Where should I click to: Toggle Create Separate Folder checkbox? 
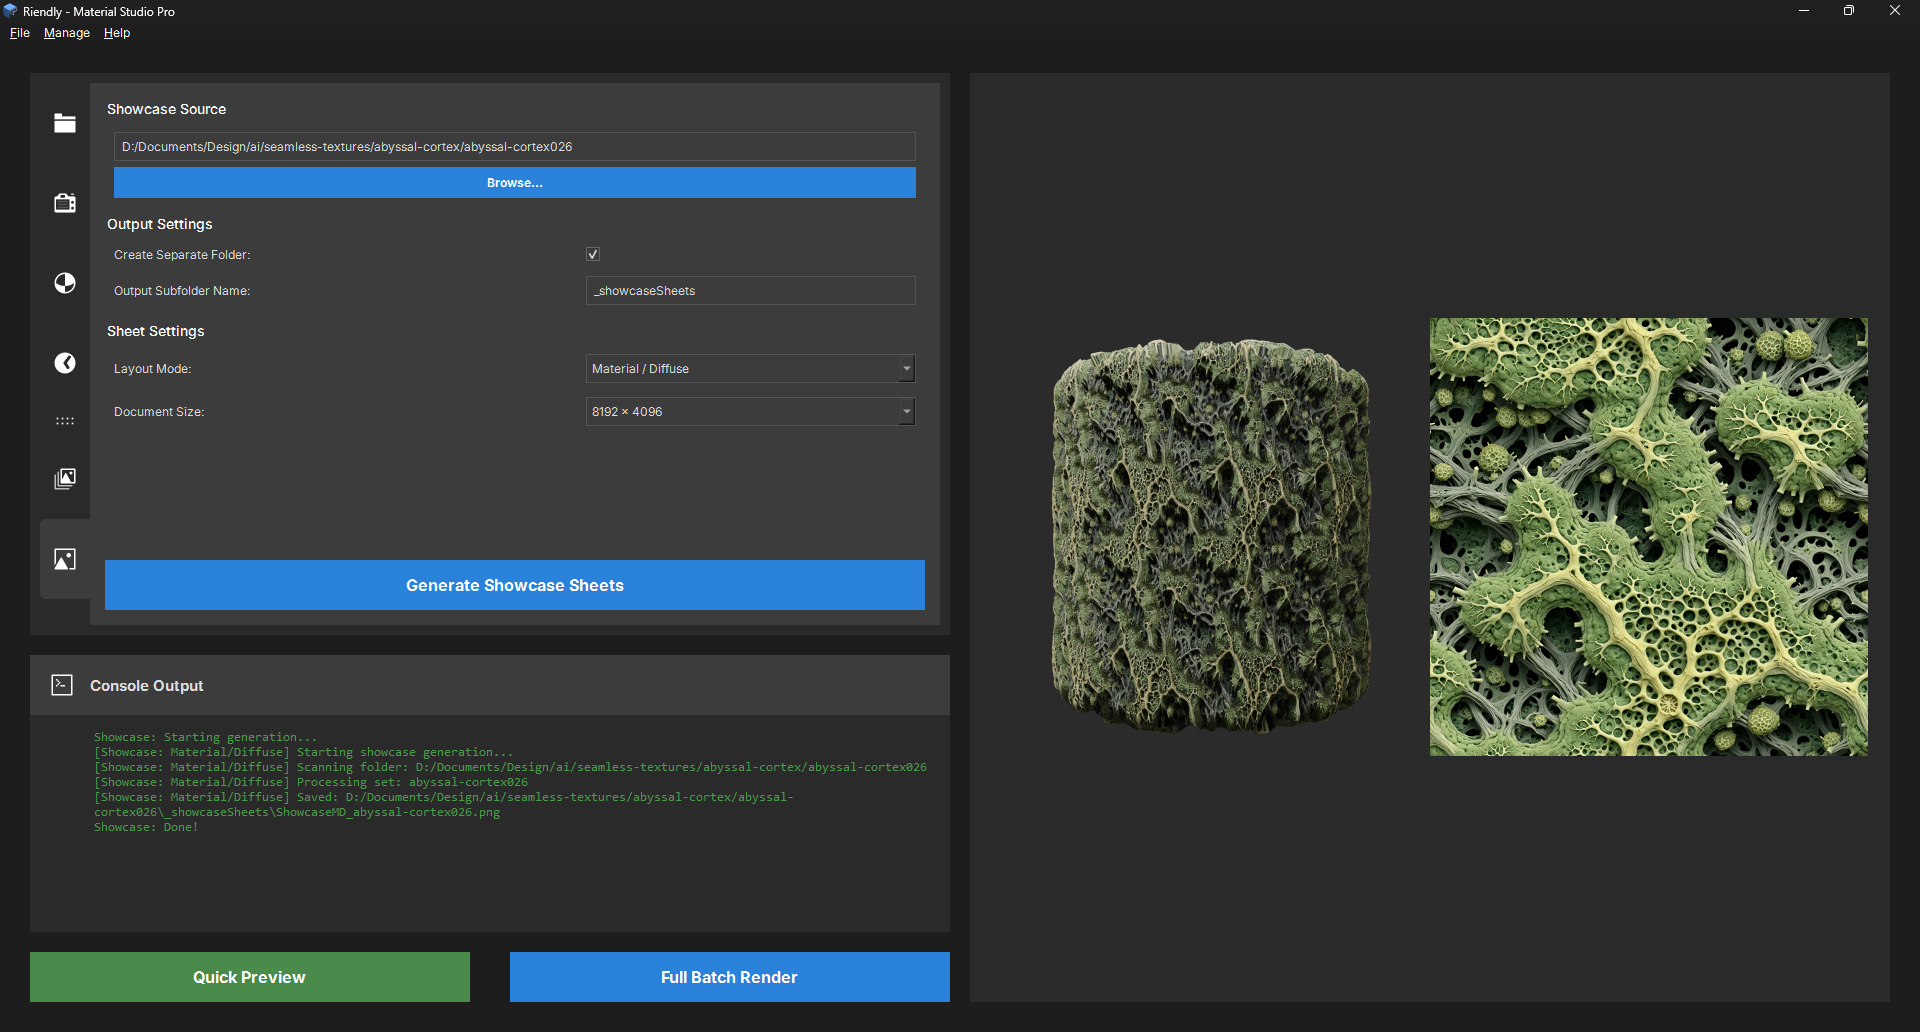(x=593, y=254)
